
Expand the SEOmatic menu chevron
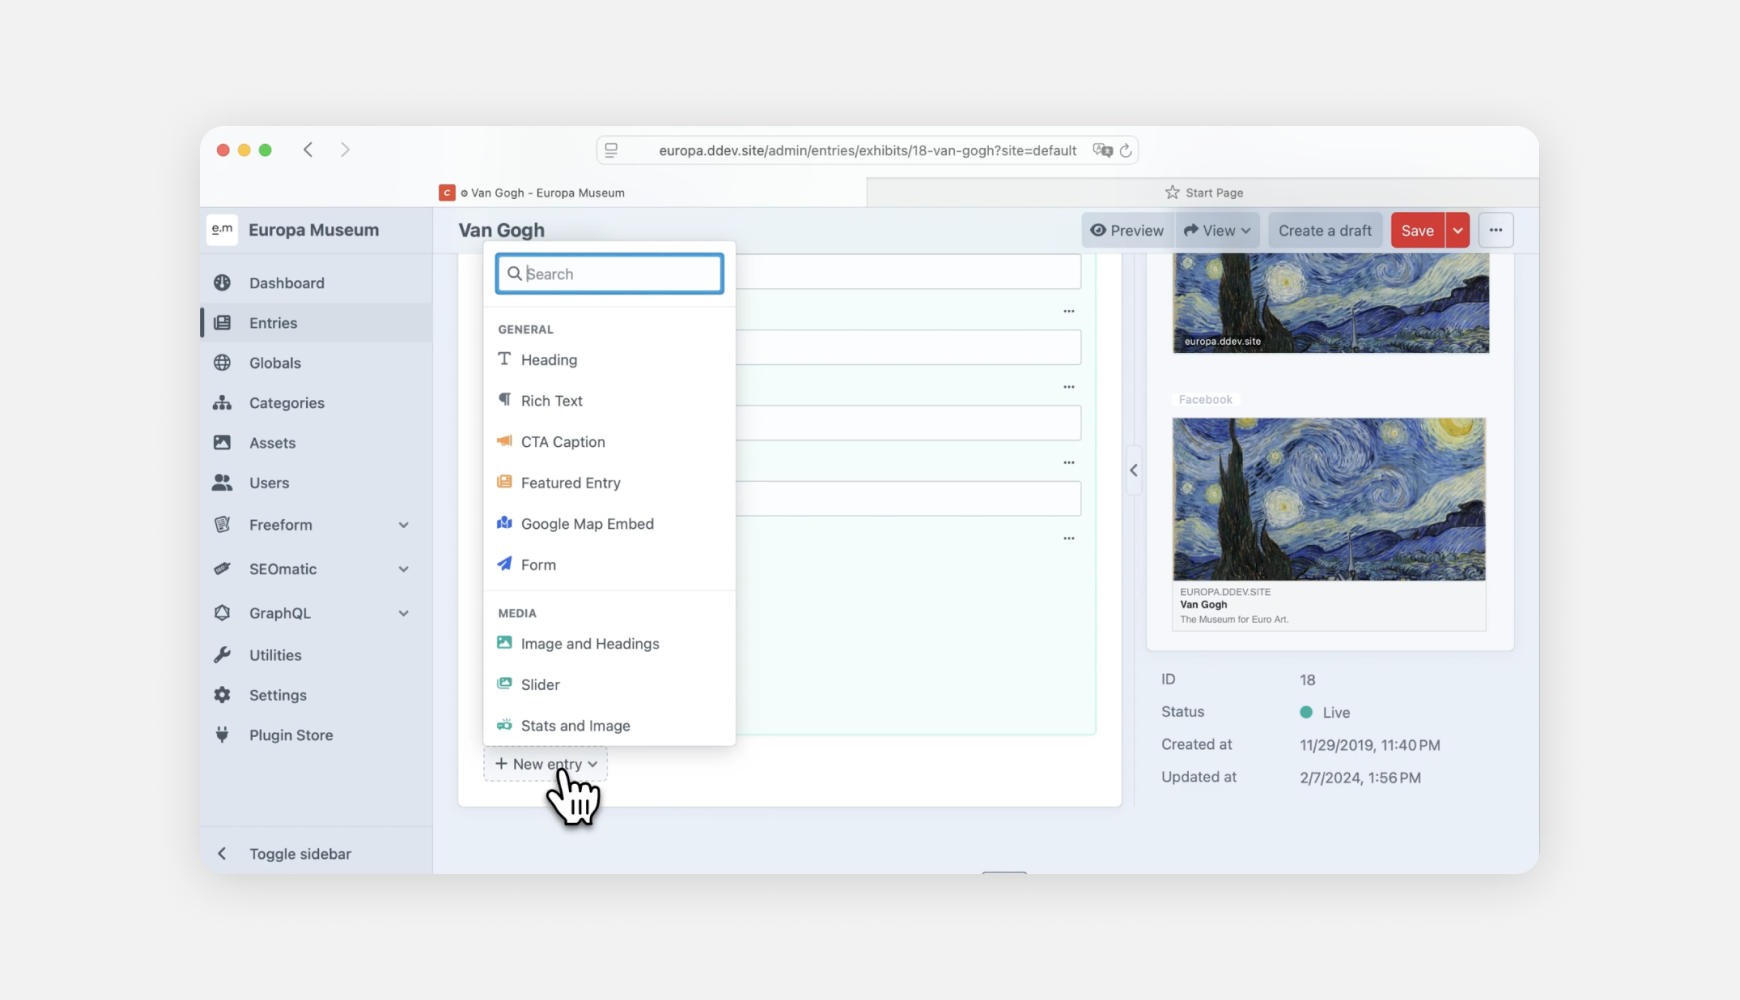(404, 568)
